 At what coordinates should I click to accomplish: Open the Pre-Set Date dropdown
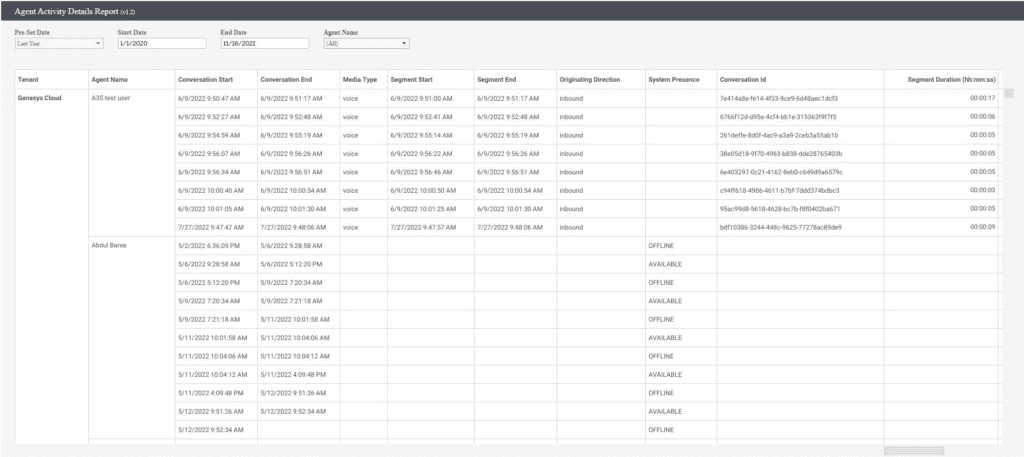click(x=59, y=44)
